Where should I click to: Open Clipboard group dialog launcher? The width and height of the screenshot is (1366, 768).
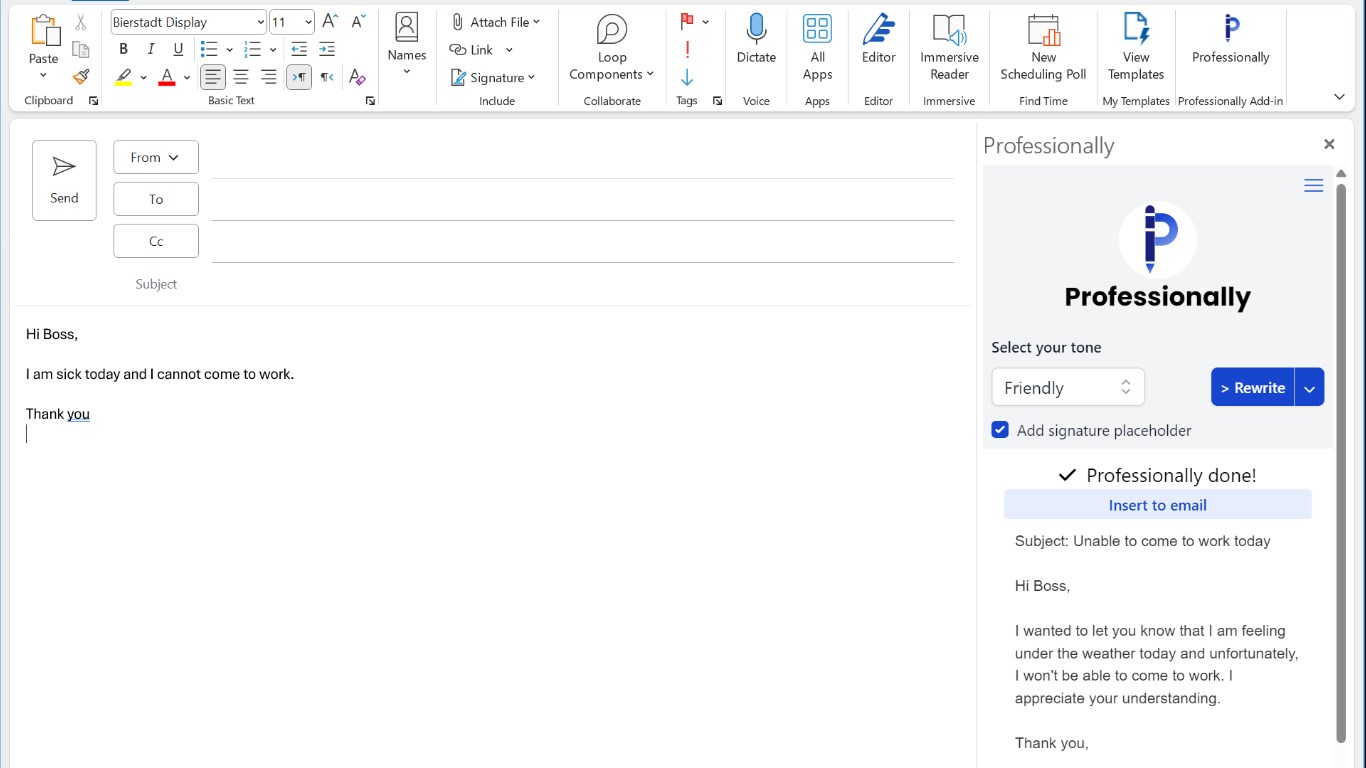[93, 101]
